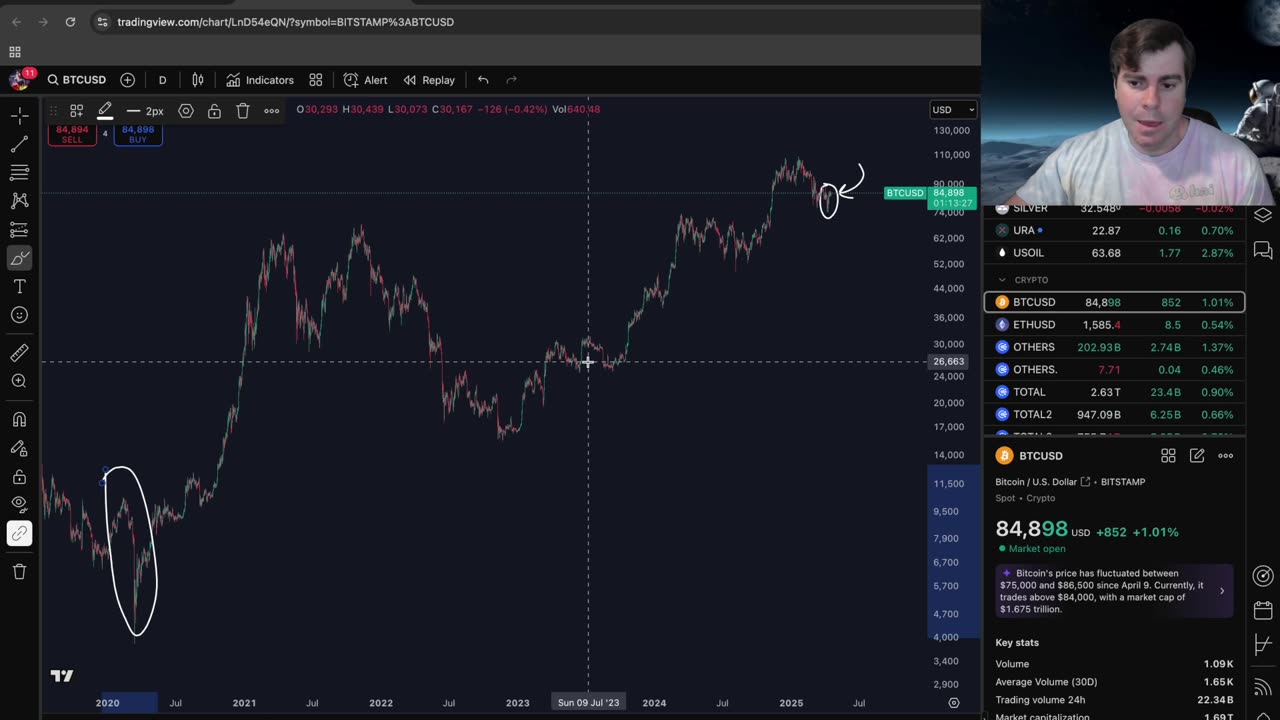Open the D timeframe interval dropdown
Image resolution: width=1280 pixels, height=720 pixels.
click(x=162, y=80)
